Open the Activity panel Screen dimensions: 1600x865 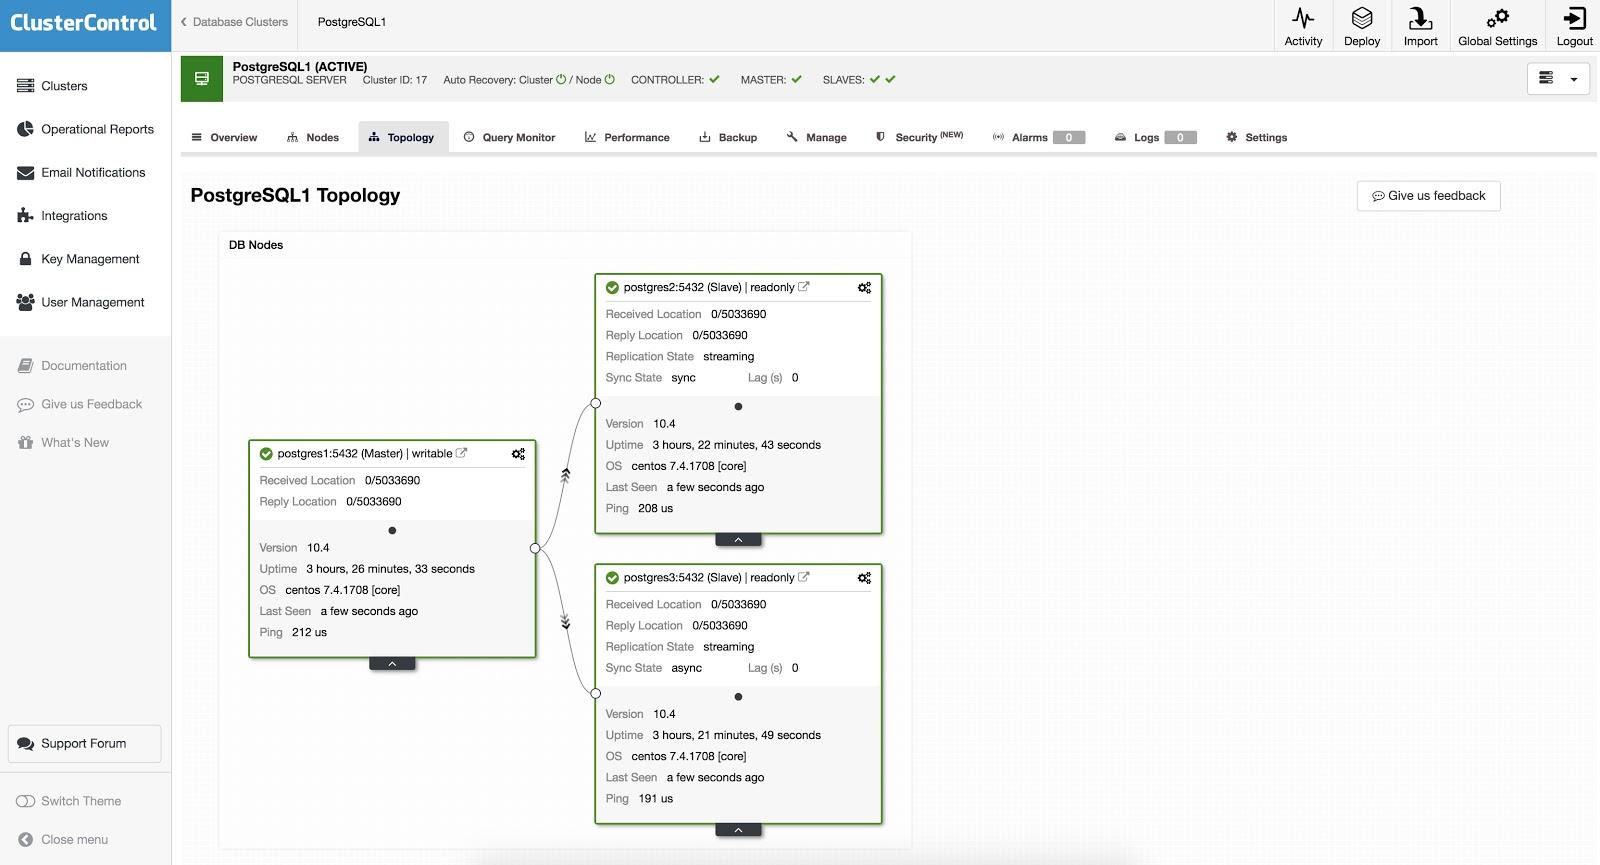(x=1303, y=26)
